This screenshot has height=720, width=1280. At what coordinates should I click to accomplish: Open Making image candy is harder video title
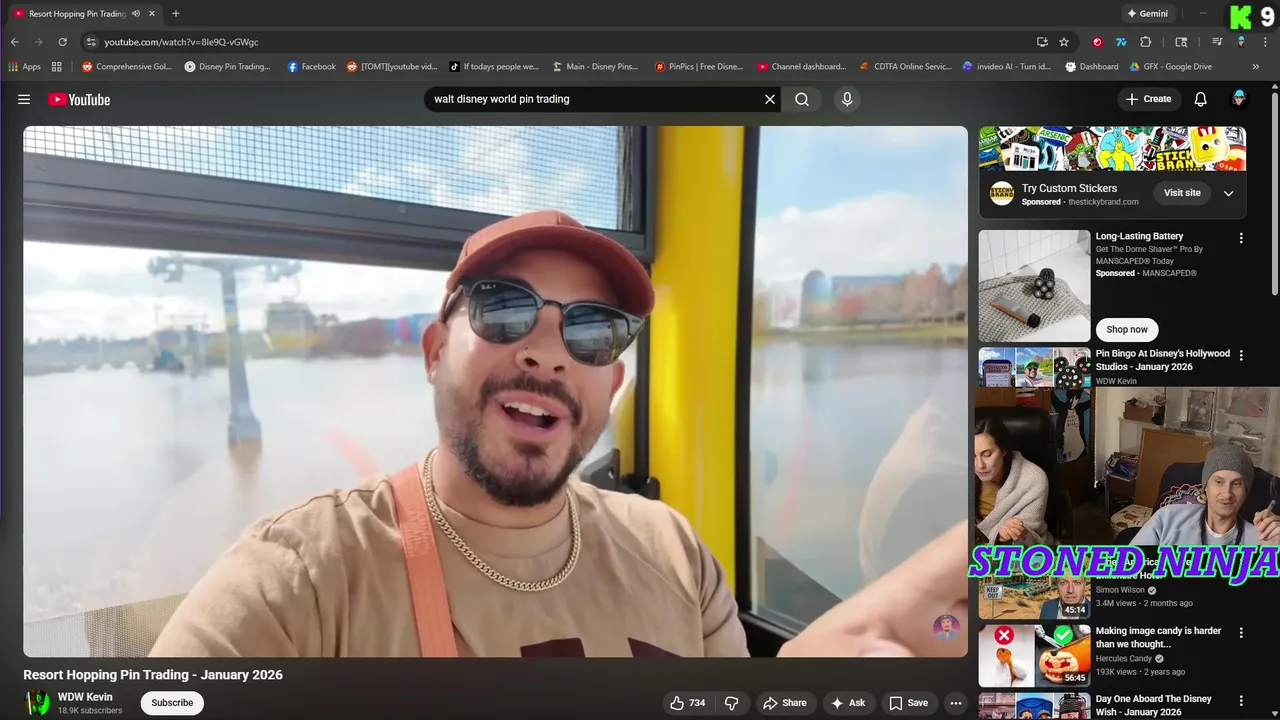[x=1158, y=637]
